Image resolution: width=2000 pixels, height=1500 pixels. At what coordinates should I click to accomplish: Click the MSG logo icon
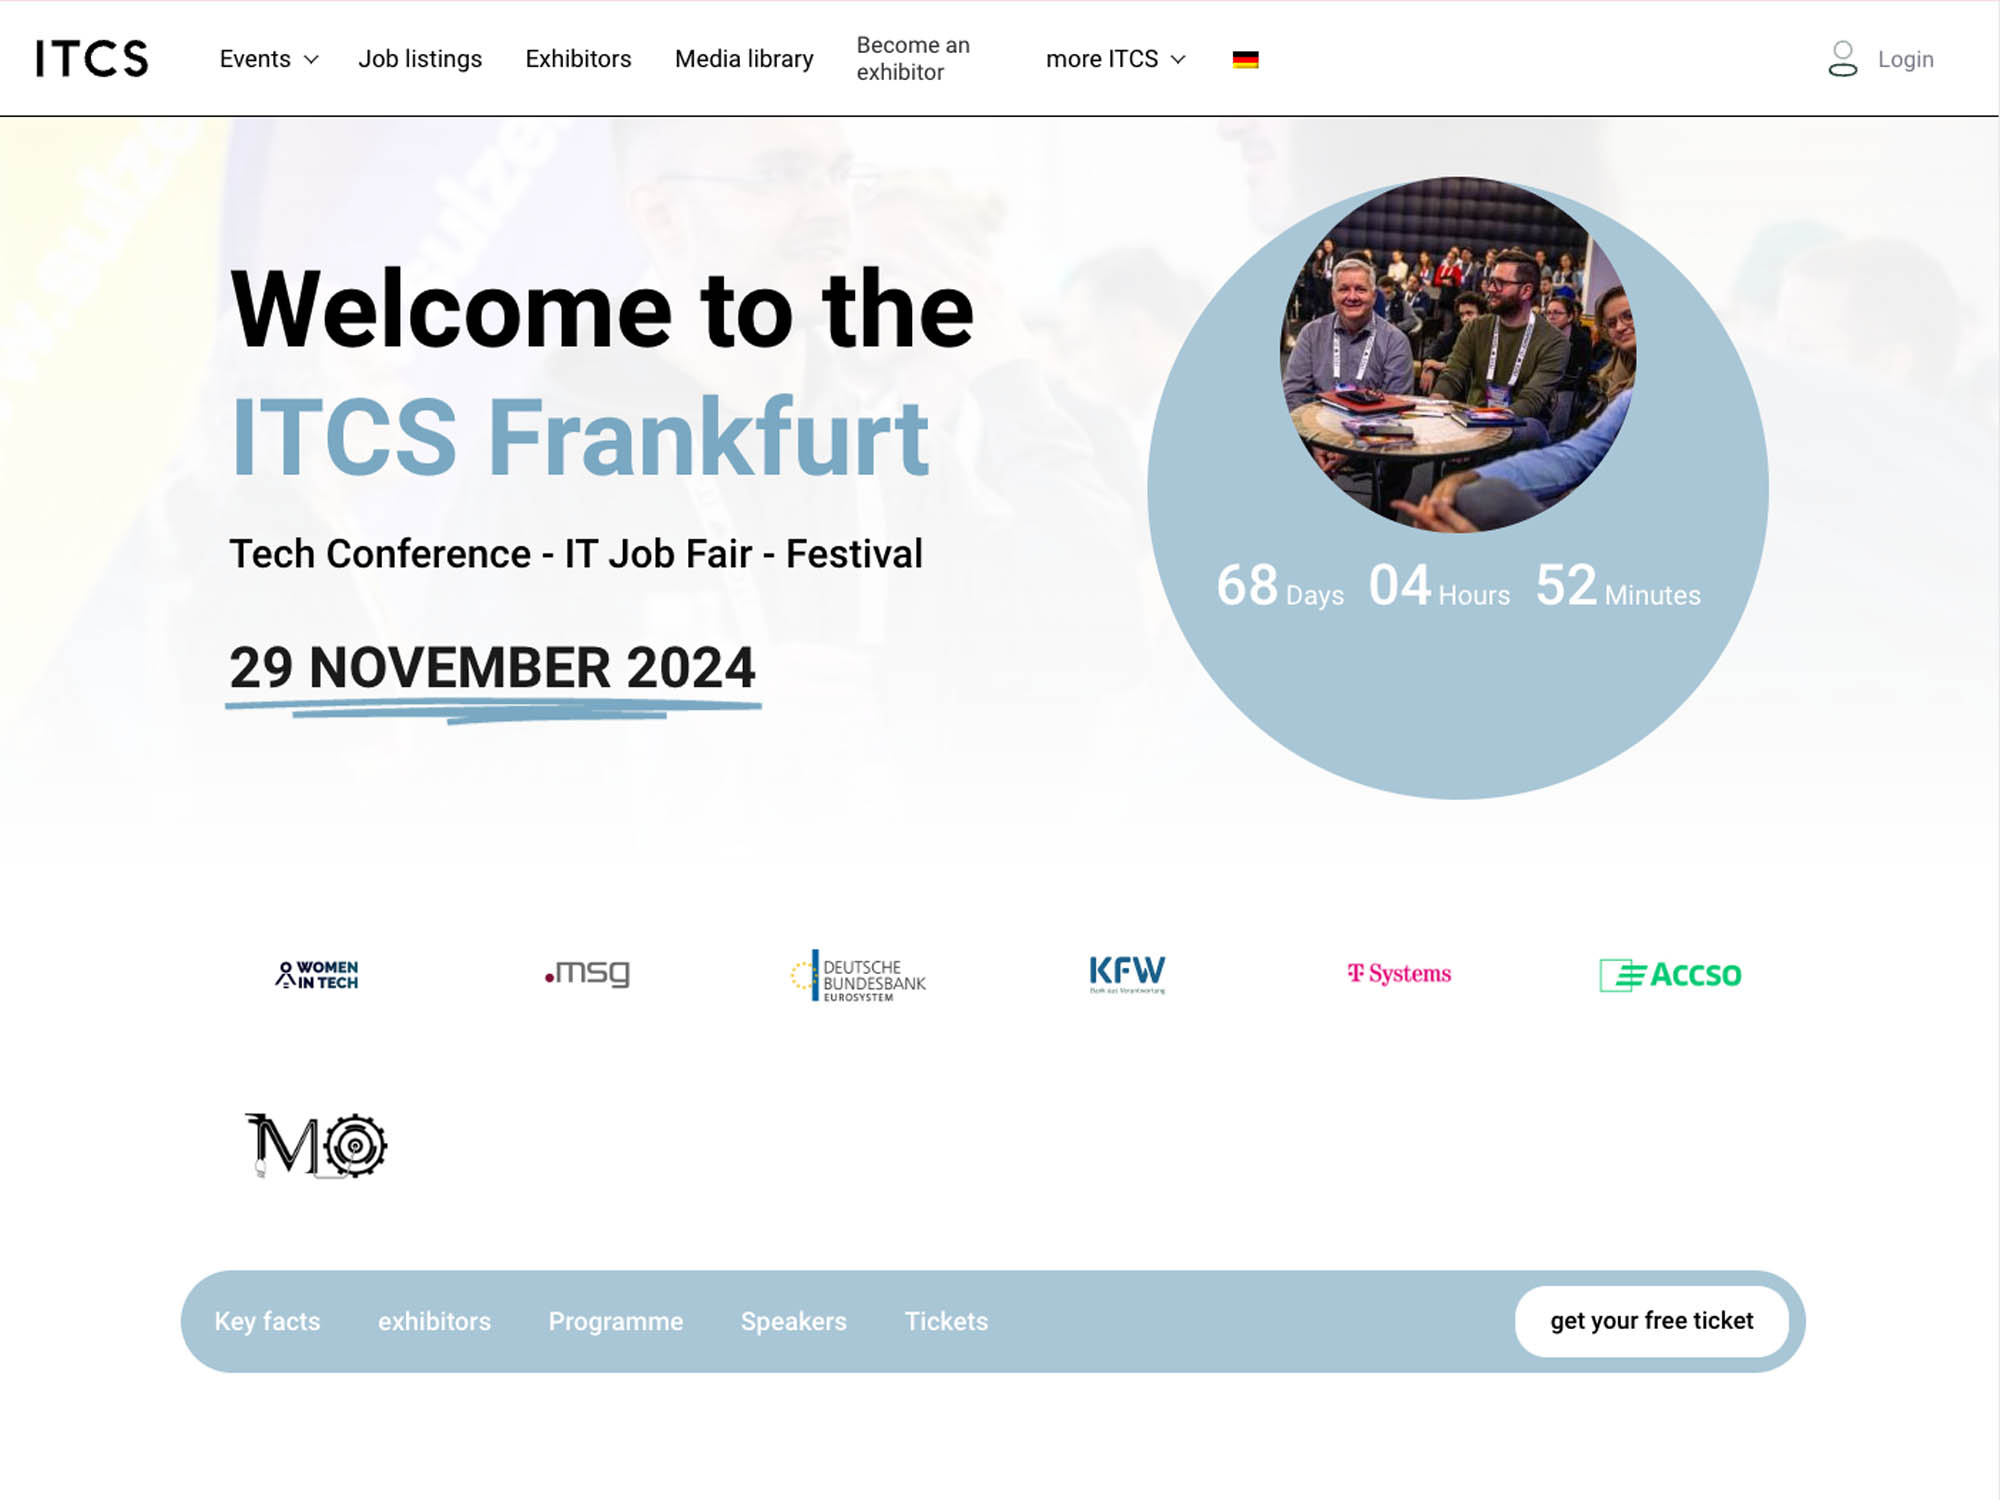(586, 974)
